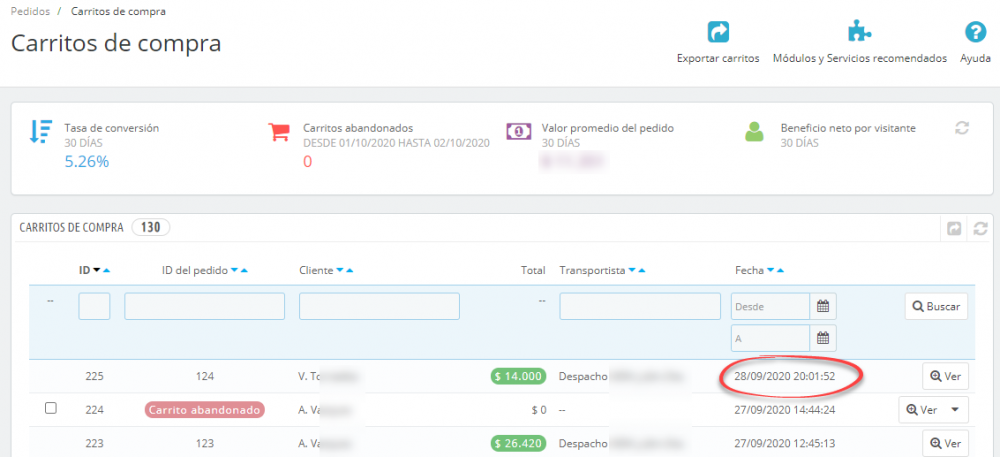The width and height of the screenshot is (1000, 457).
Task: Click the 130 carts count badge
Action: click(x=151, y=227)
